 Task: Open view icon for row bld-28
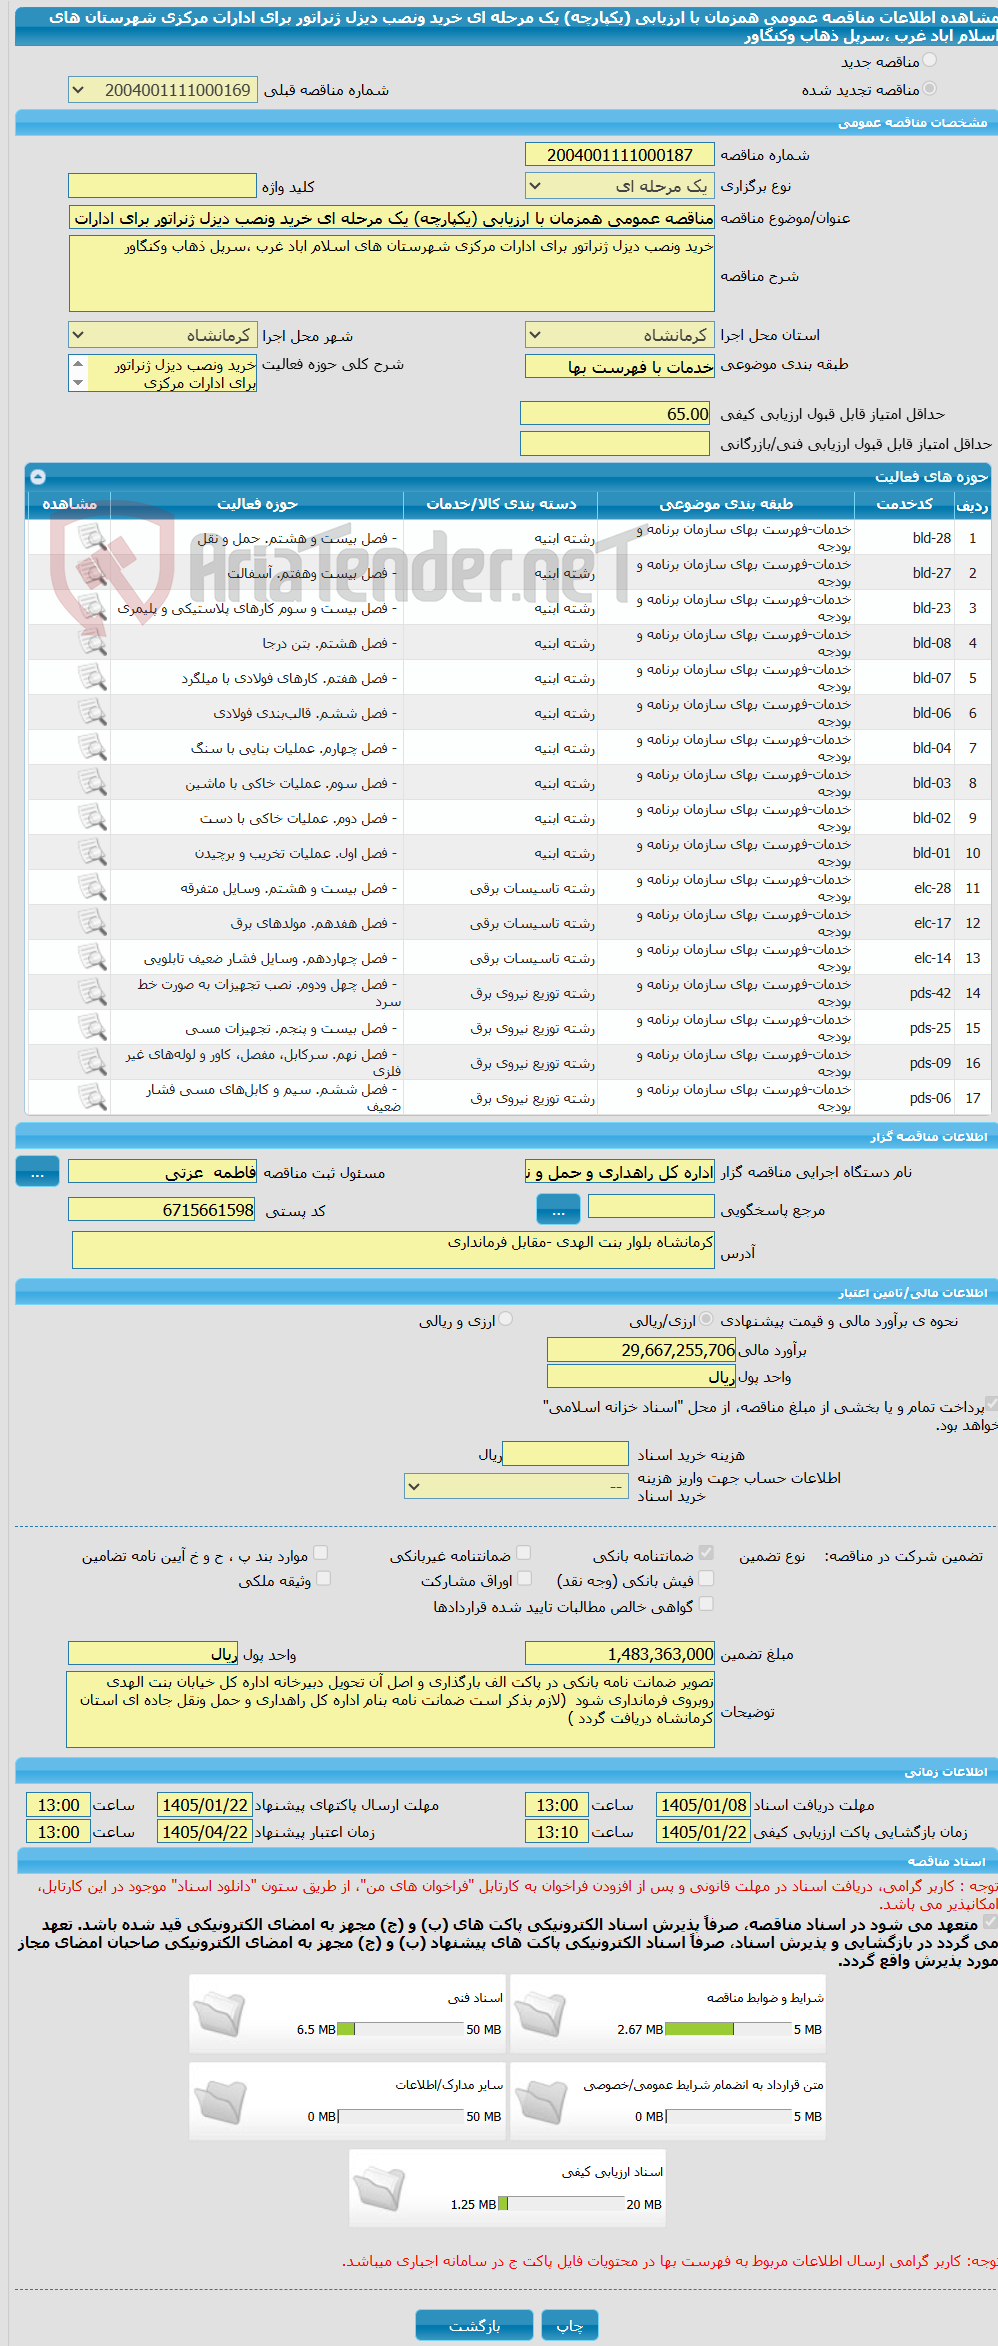pyautogui.click(x=92, y=538)
